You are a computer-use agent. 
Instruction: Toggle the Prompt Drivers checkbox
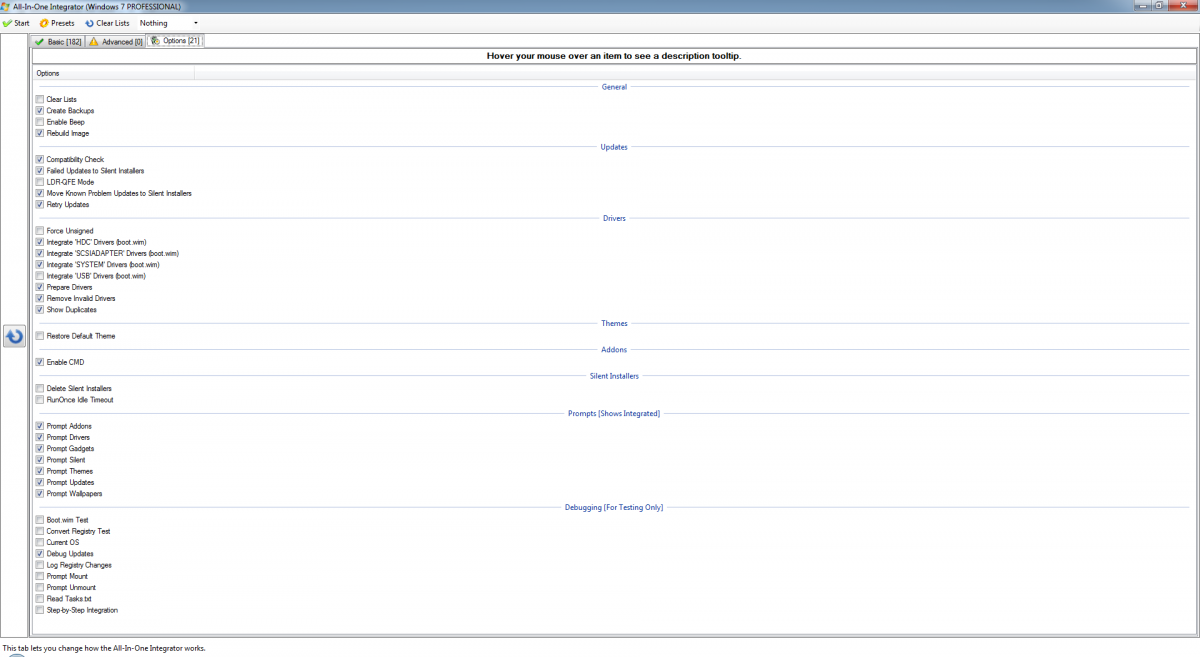point(40,438)
